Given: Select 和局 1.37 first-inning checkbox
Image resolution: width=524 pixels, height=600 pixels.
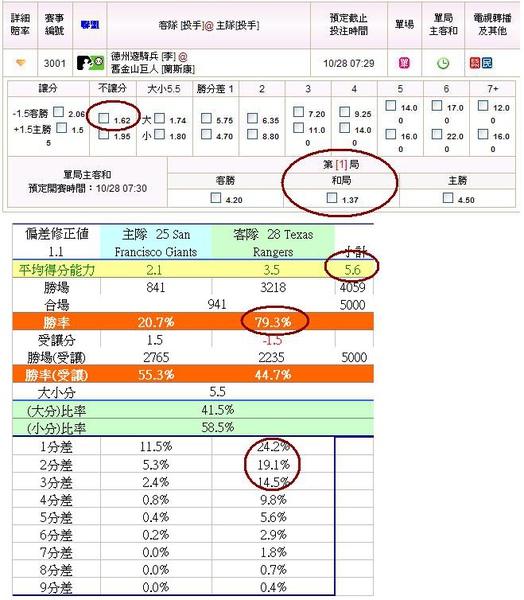Looking at the screenshot, I should (x=332, y=198).
